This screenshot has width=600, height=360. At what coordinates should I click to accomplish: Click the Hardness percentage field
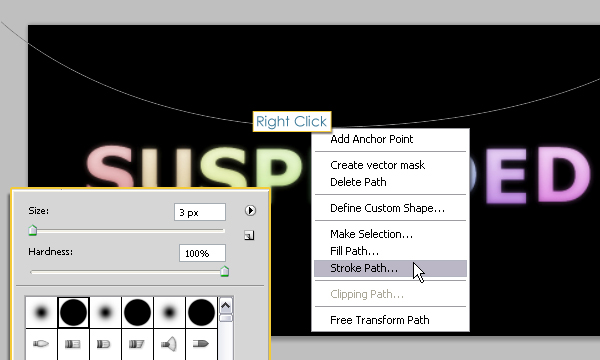tap(202, 253)
